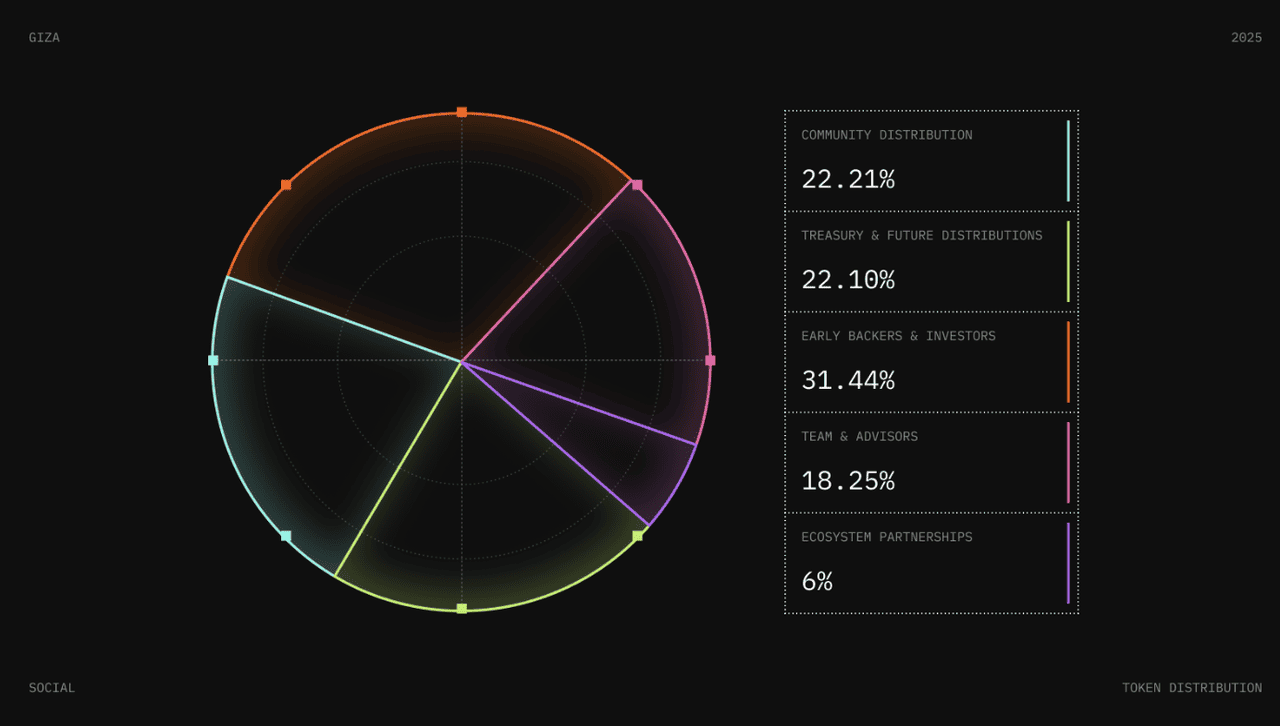Click the orange color bar beside Early Backers & Investors
This screenshot has height=726, width=1280.
tap(1068, 362)
